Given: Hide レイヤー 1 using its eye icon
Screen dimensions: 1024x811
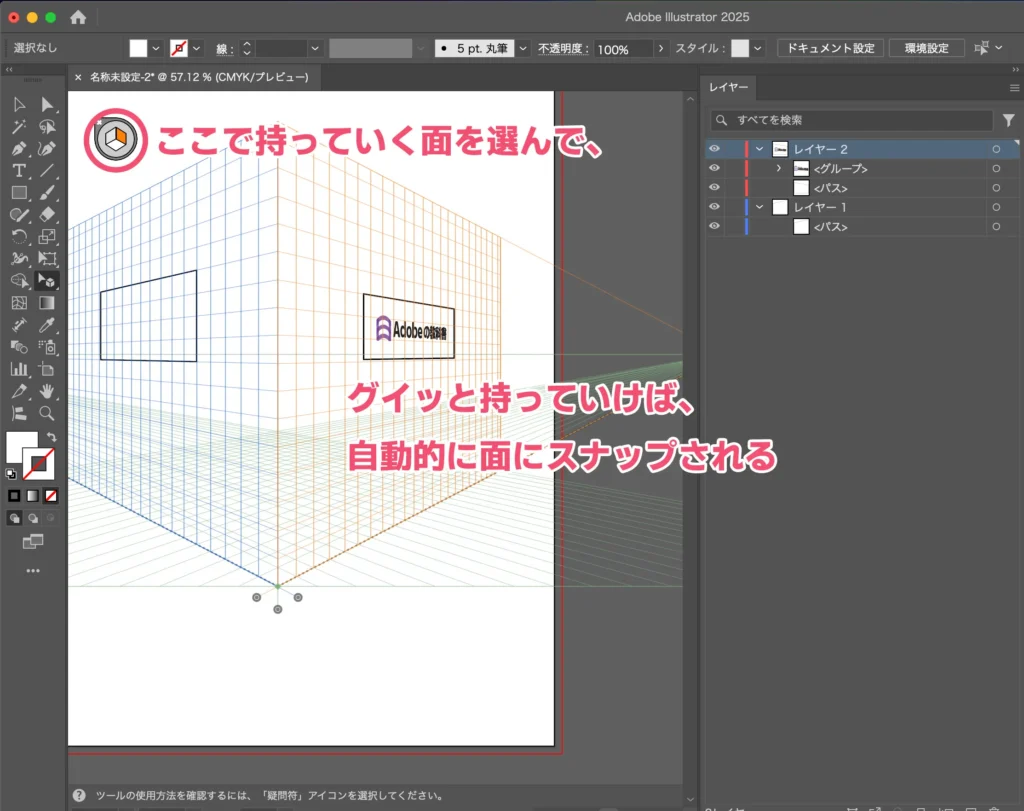Looking at the screenshot, I should tap(714, 207).
